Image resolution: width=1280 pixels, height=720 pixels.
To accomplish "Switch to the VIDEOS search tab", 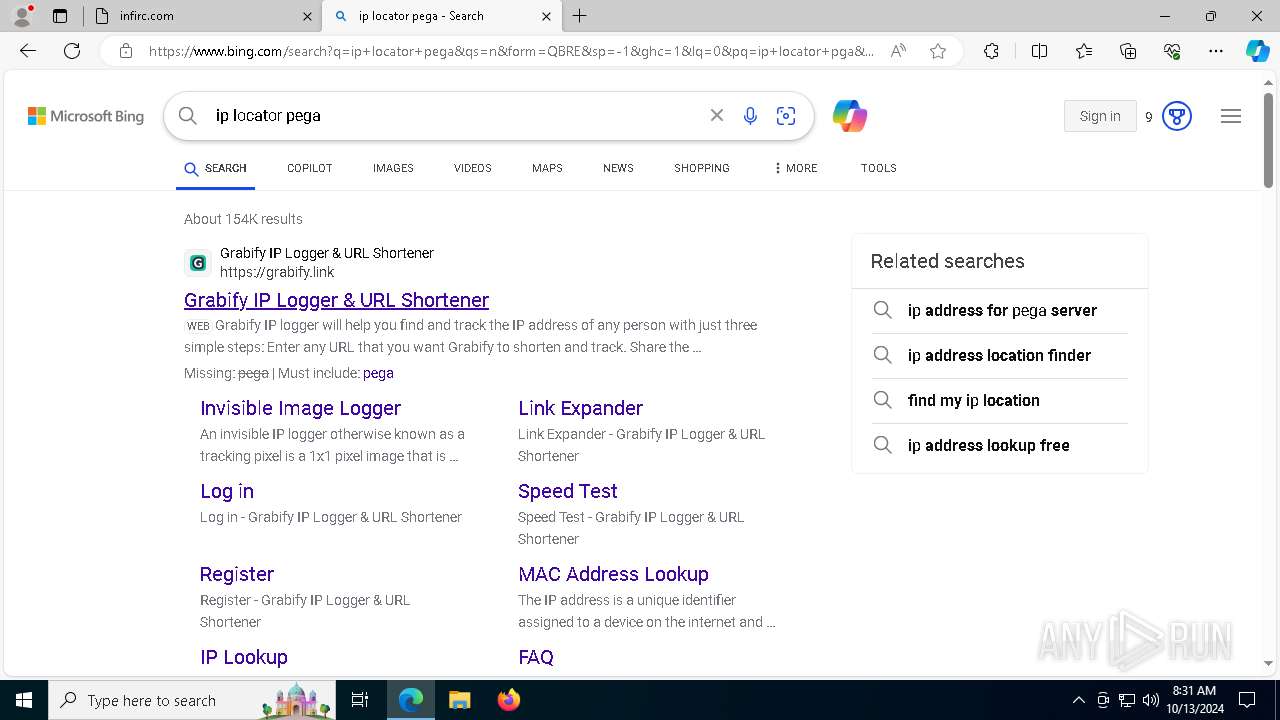I will pyautogui.click(x=472, y=168).
